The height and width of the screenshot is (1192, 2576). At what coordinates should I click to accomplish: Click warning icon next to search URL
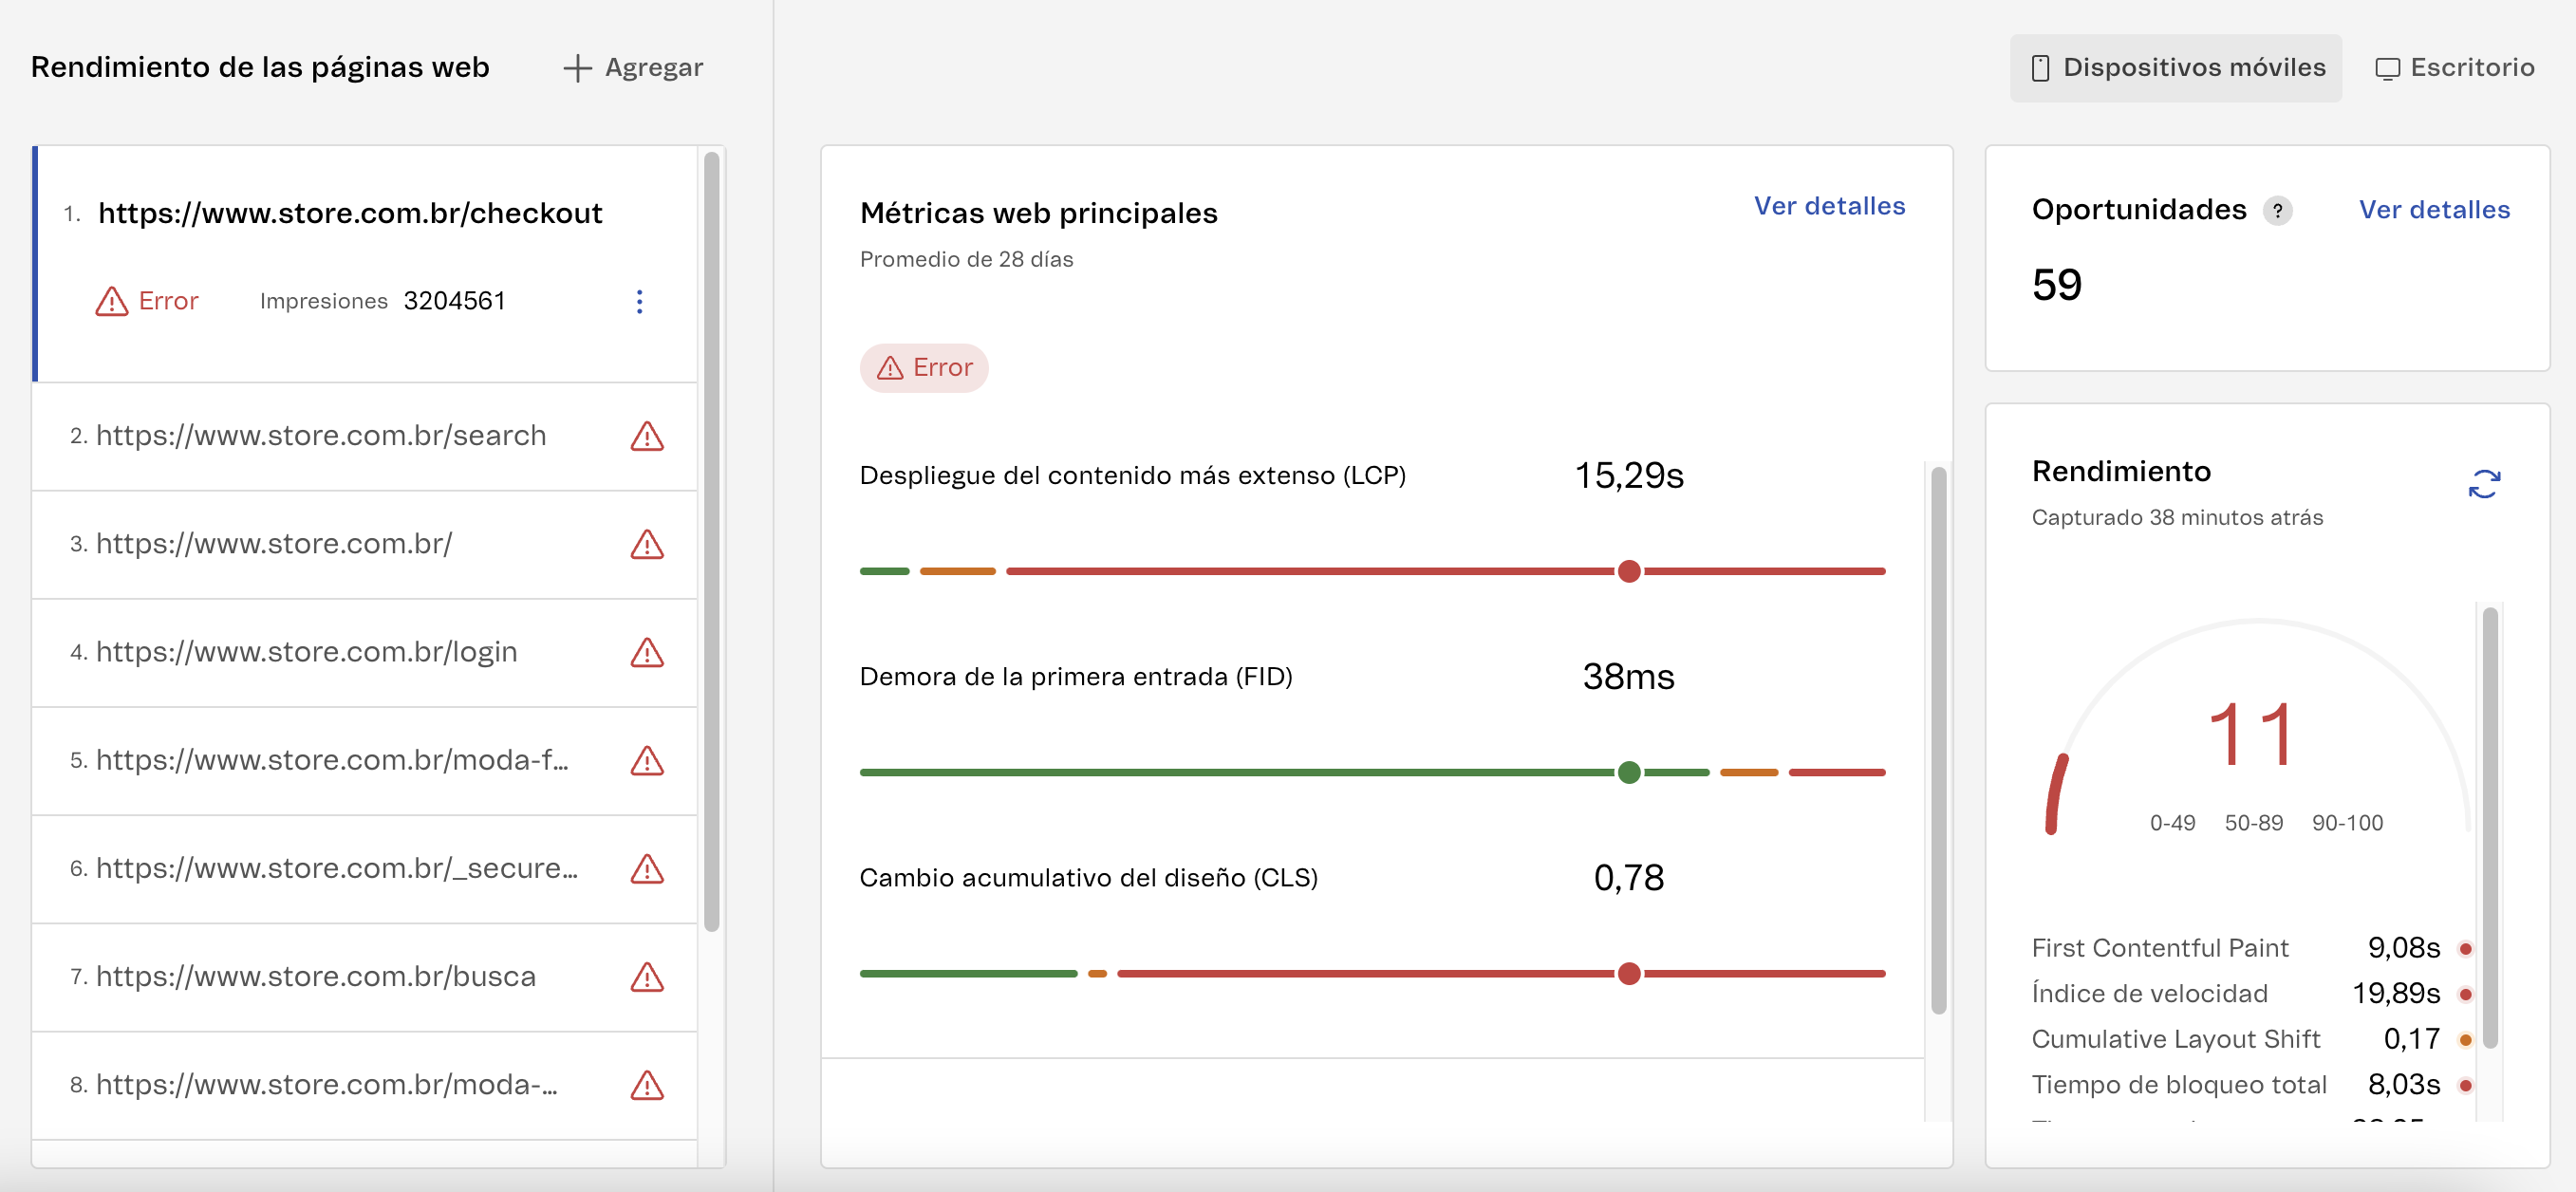(x=647, y=436)
